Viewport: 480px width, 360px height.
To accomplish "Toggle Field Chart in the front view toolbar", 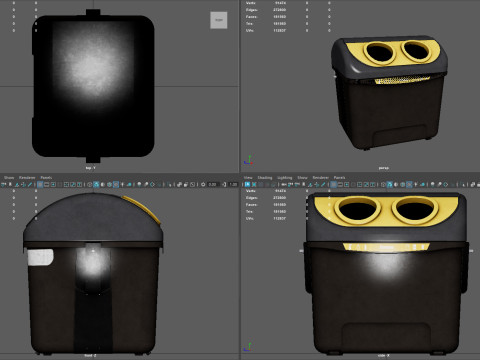I will click(x=66, y=184).
